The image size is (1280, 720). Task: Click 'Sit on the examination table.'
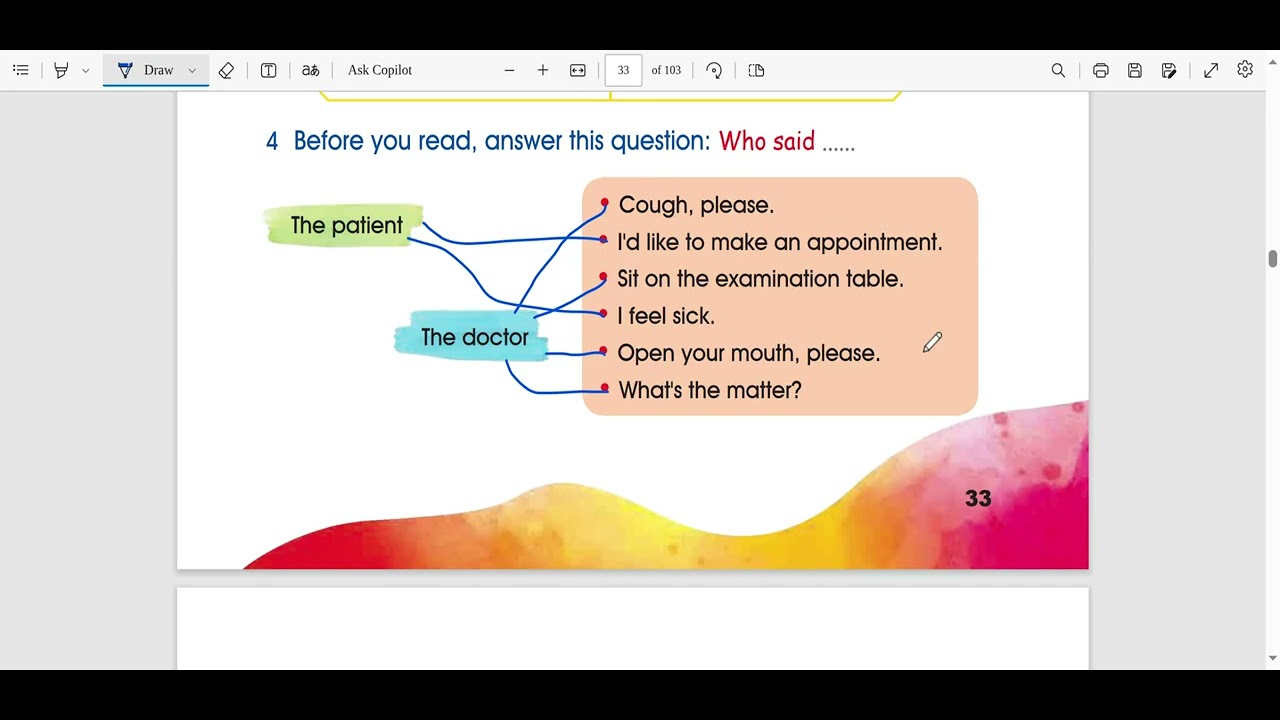click(x=760, y=279)
